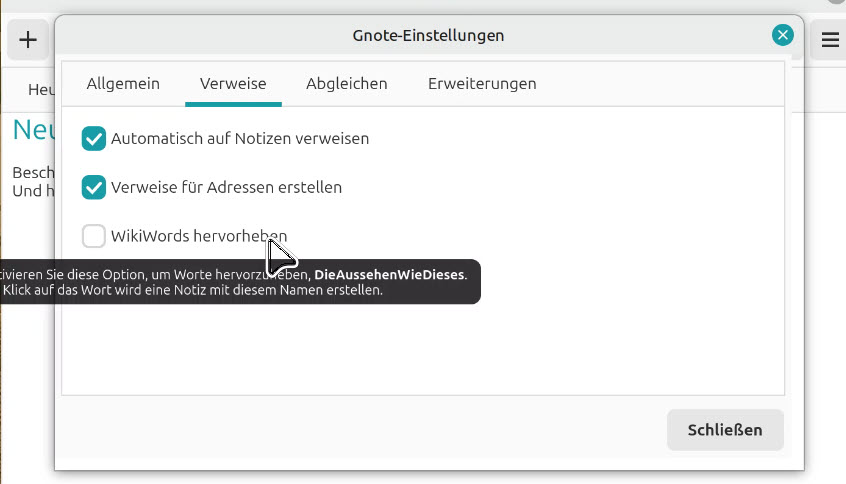Disable Automatisch auf Notizen verweisen checkbox

[93, 139]
